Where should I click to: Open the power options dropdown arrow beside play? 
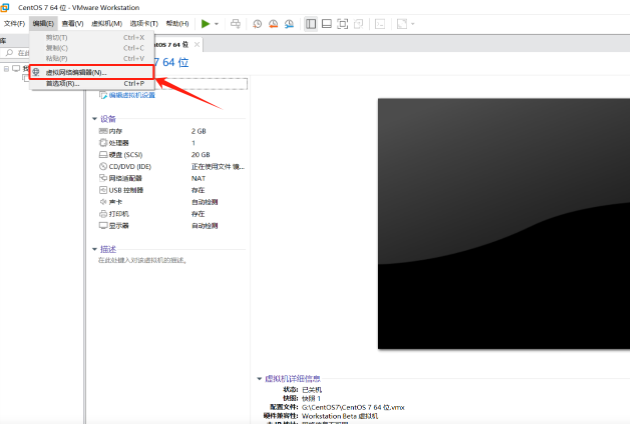pos(217,24)
